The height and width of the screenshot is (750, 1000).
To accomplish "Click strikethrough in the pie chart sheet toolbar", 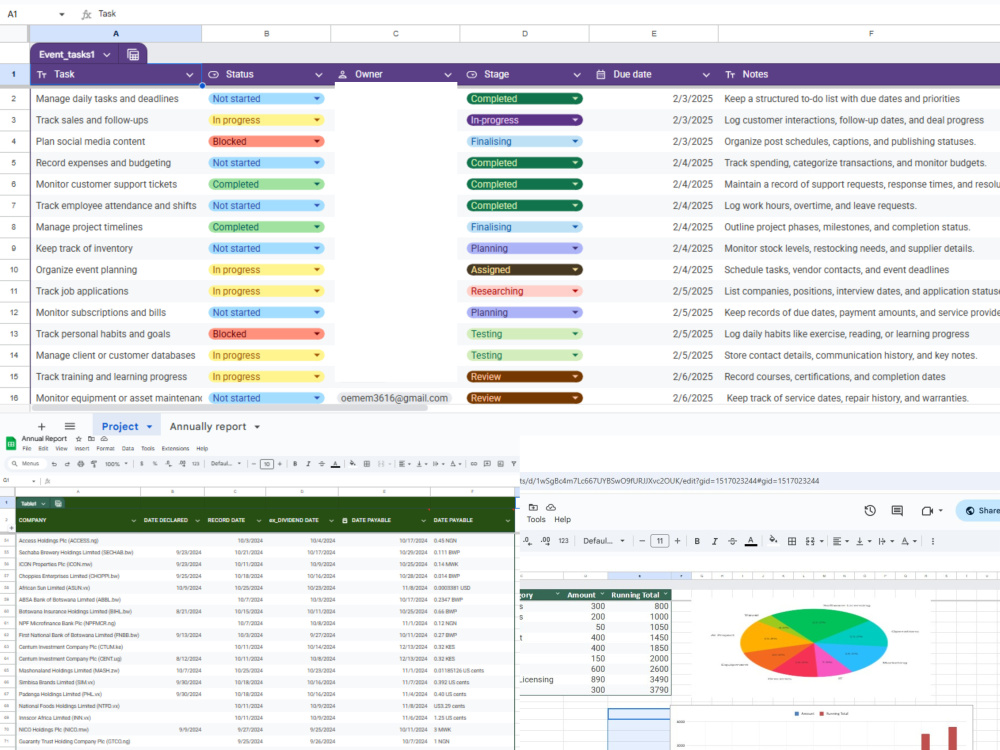I will click(733, 541).
